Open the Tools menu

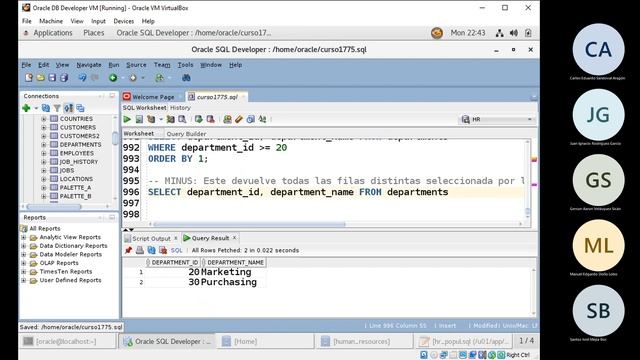point(185,65)
